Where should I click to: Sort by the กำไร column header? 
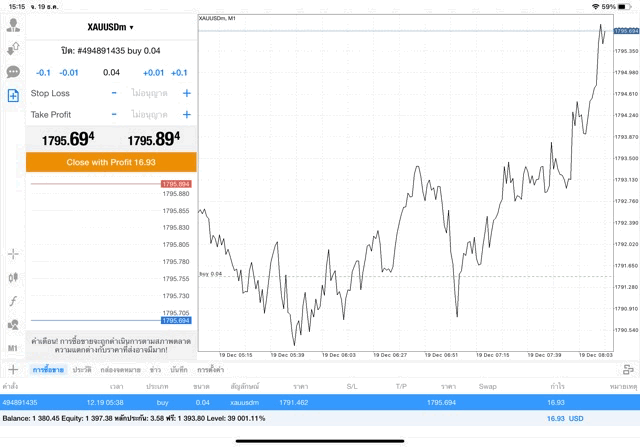(x=554, y=385)
